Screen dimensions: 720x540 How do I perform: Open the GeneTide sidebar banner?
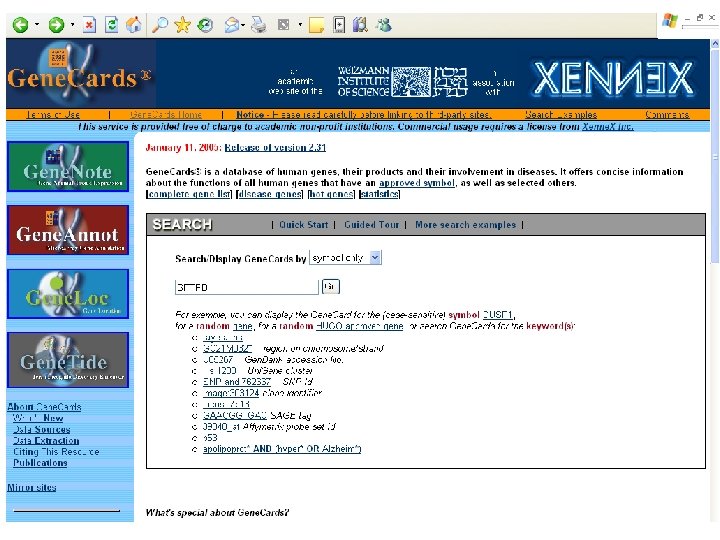pyautogui.click(x=68, y=360)
